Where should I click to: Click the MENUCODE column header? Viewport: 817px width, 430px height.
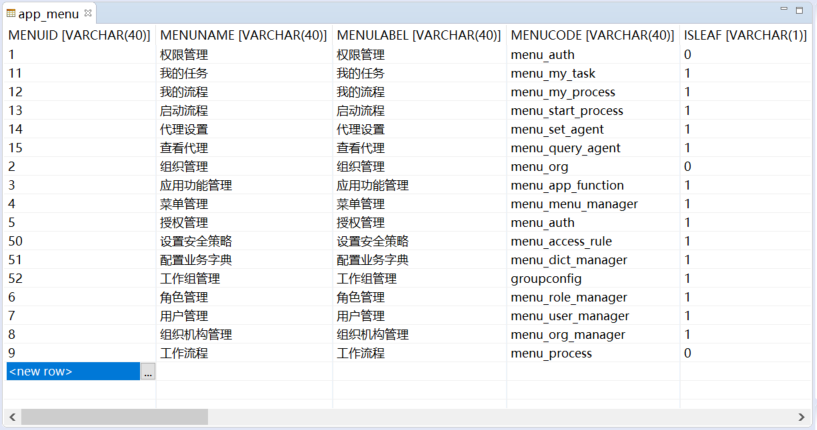coord(592,35)
